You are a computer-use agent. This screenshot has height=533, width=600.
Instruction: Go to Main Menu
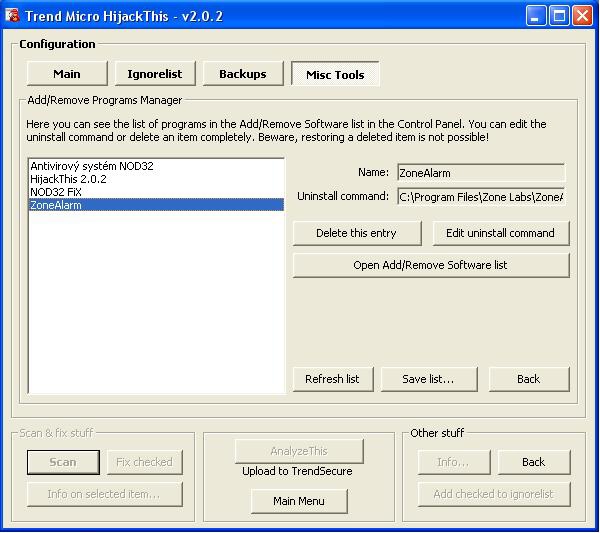tap(299, 501)
